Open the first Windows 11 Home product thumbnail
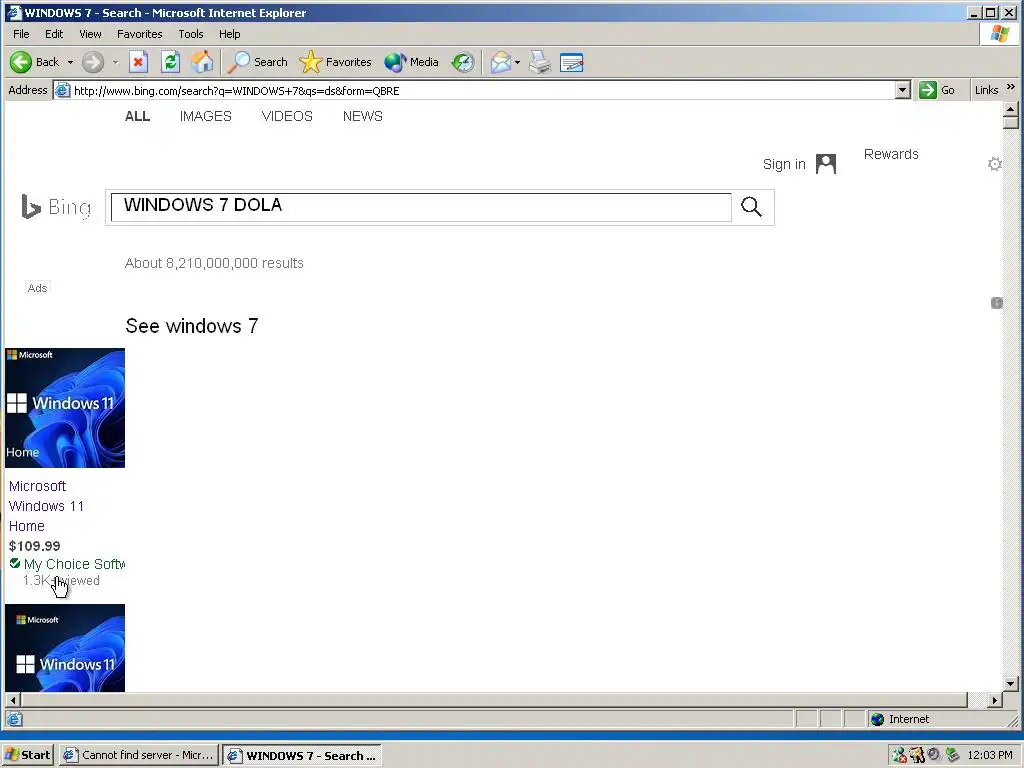Viewport: 1024px width, 768px height. [65, 408]
